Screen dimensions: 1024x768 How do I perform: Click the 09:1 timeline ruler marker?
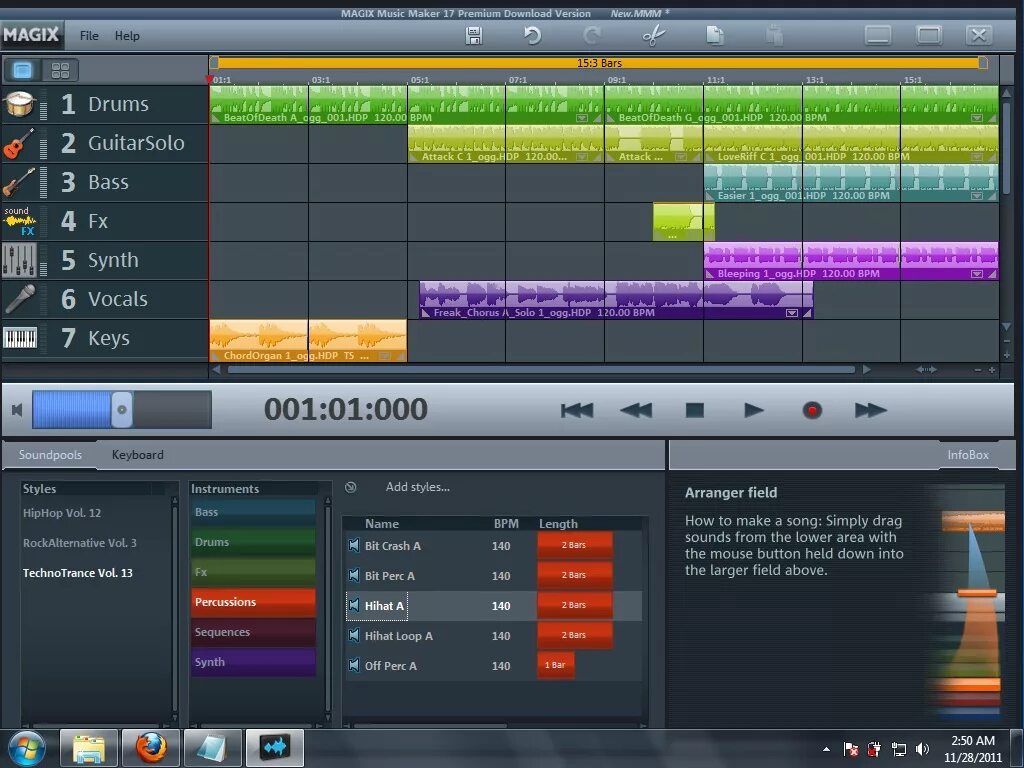point(616,80)
